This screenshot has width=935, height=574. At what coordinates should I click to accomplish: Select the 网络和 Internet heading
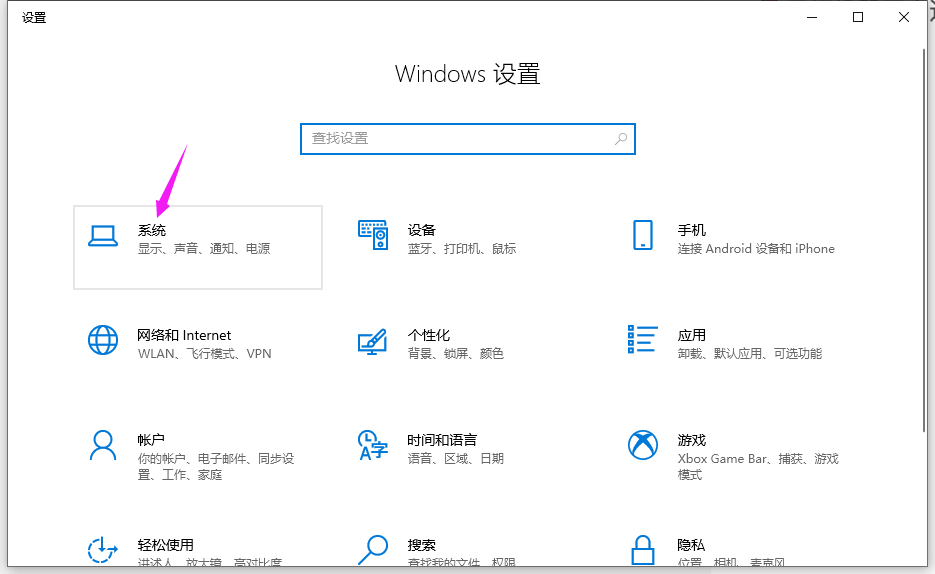click(184, 335)
